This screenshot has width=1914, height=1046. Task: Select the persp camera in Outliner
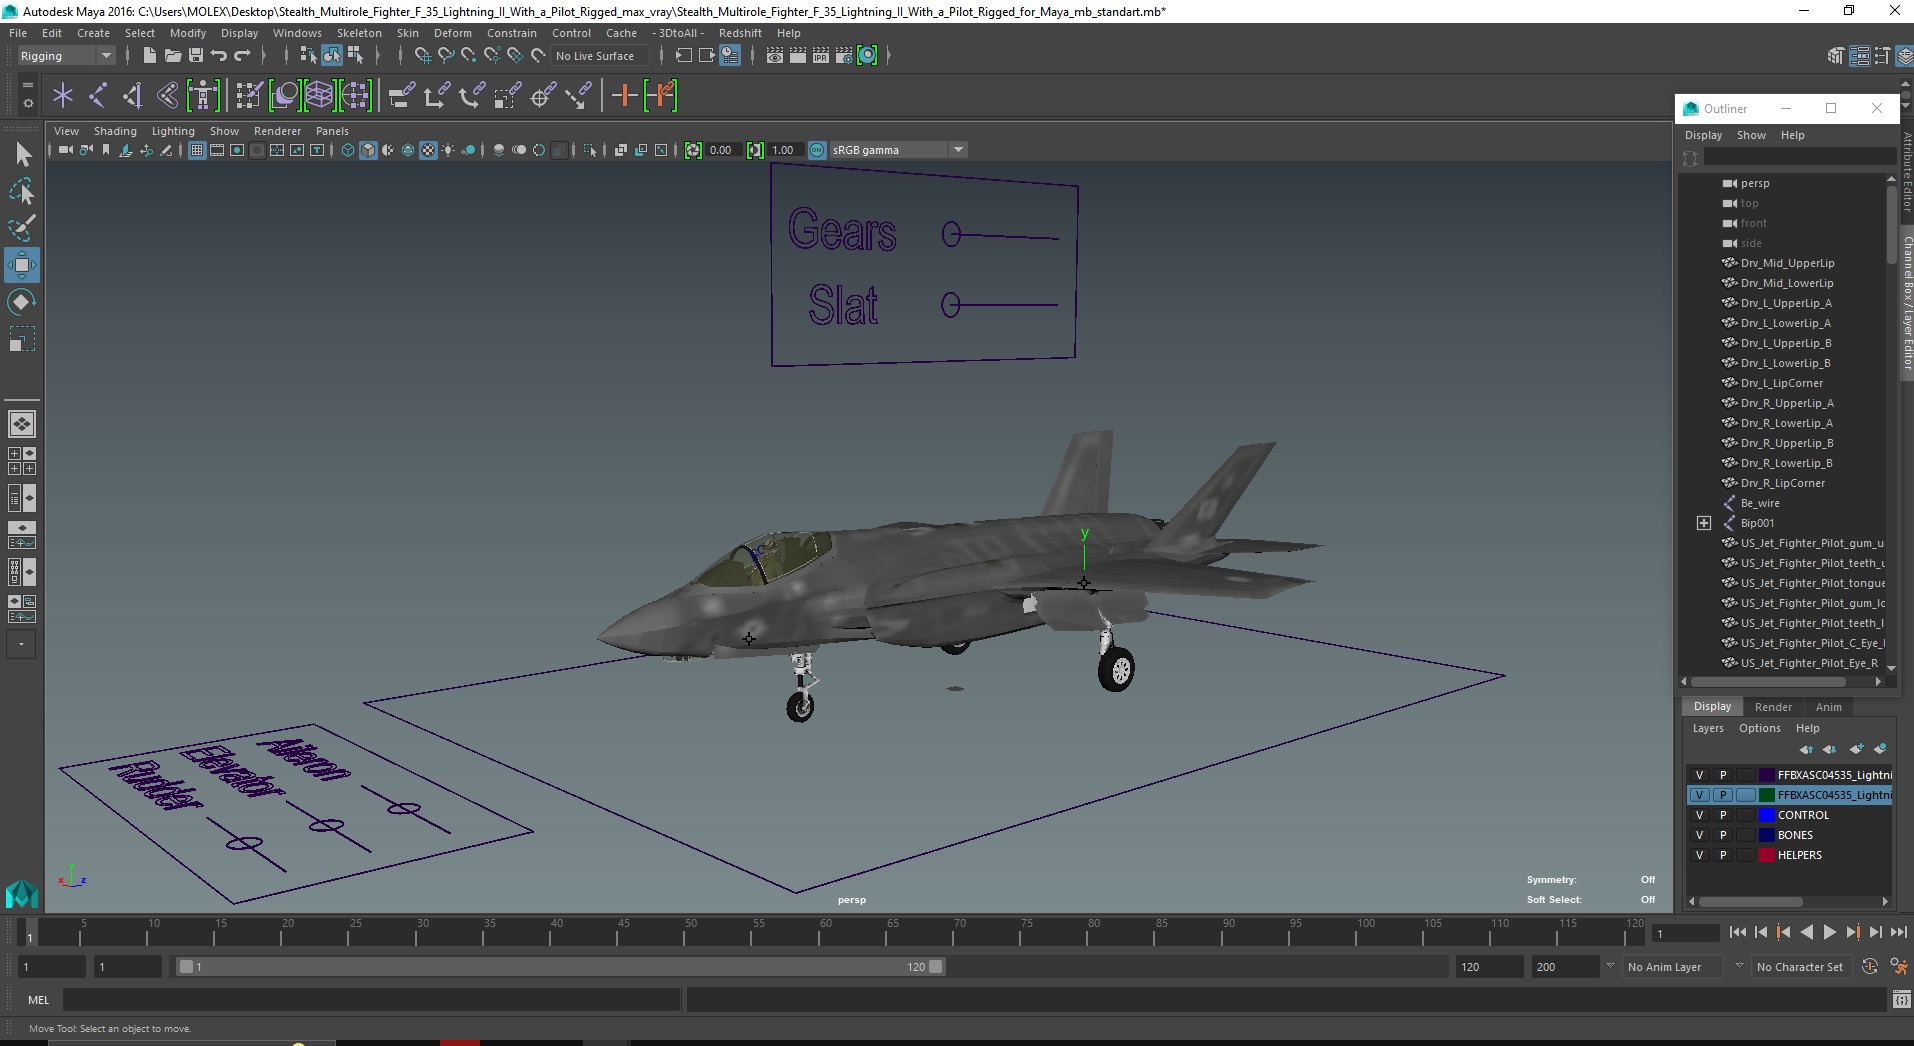(1754, 183)
